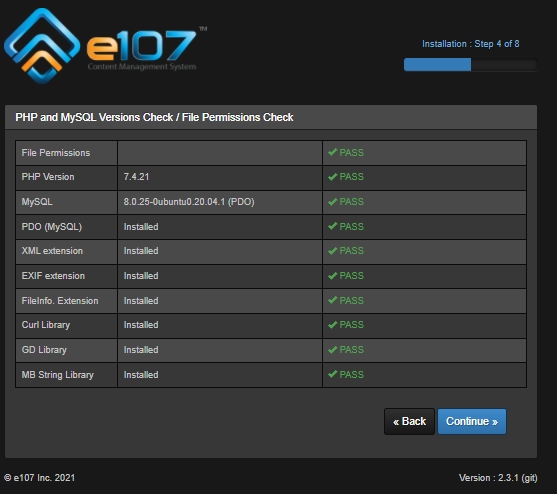The width and height of the screenshot is (557, 494).
Task: Click the MySQL row green checkmark
Action: click(332, 202)
